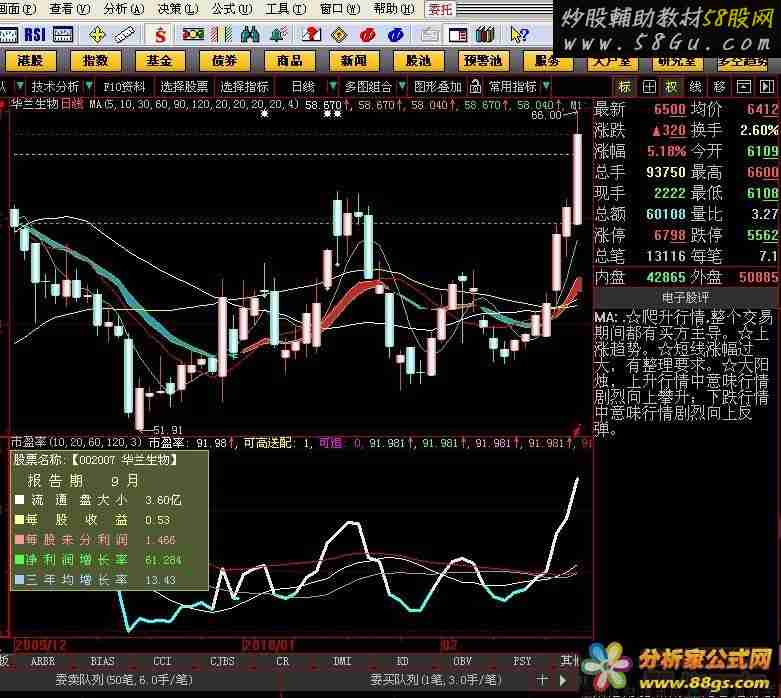Click the RSI indicator toolbar icon
Screen dimensions: 781x698
(35, 35)
